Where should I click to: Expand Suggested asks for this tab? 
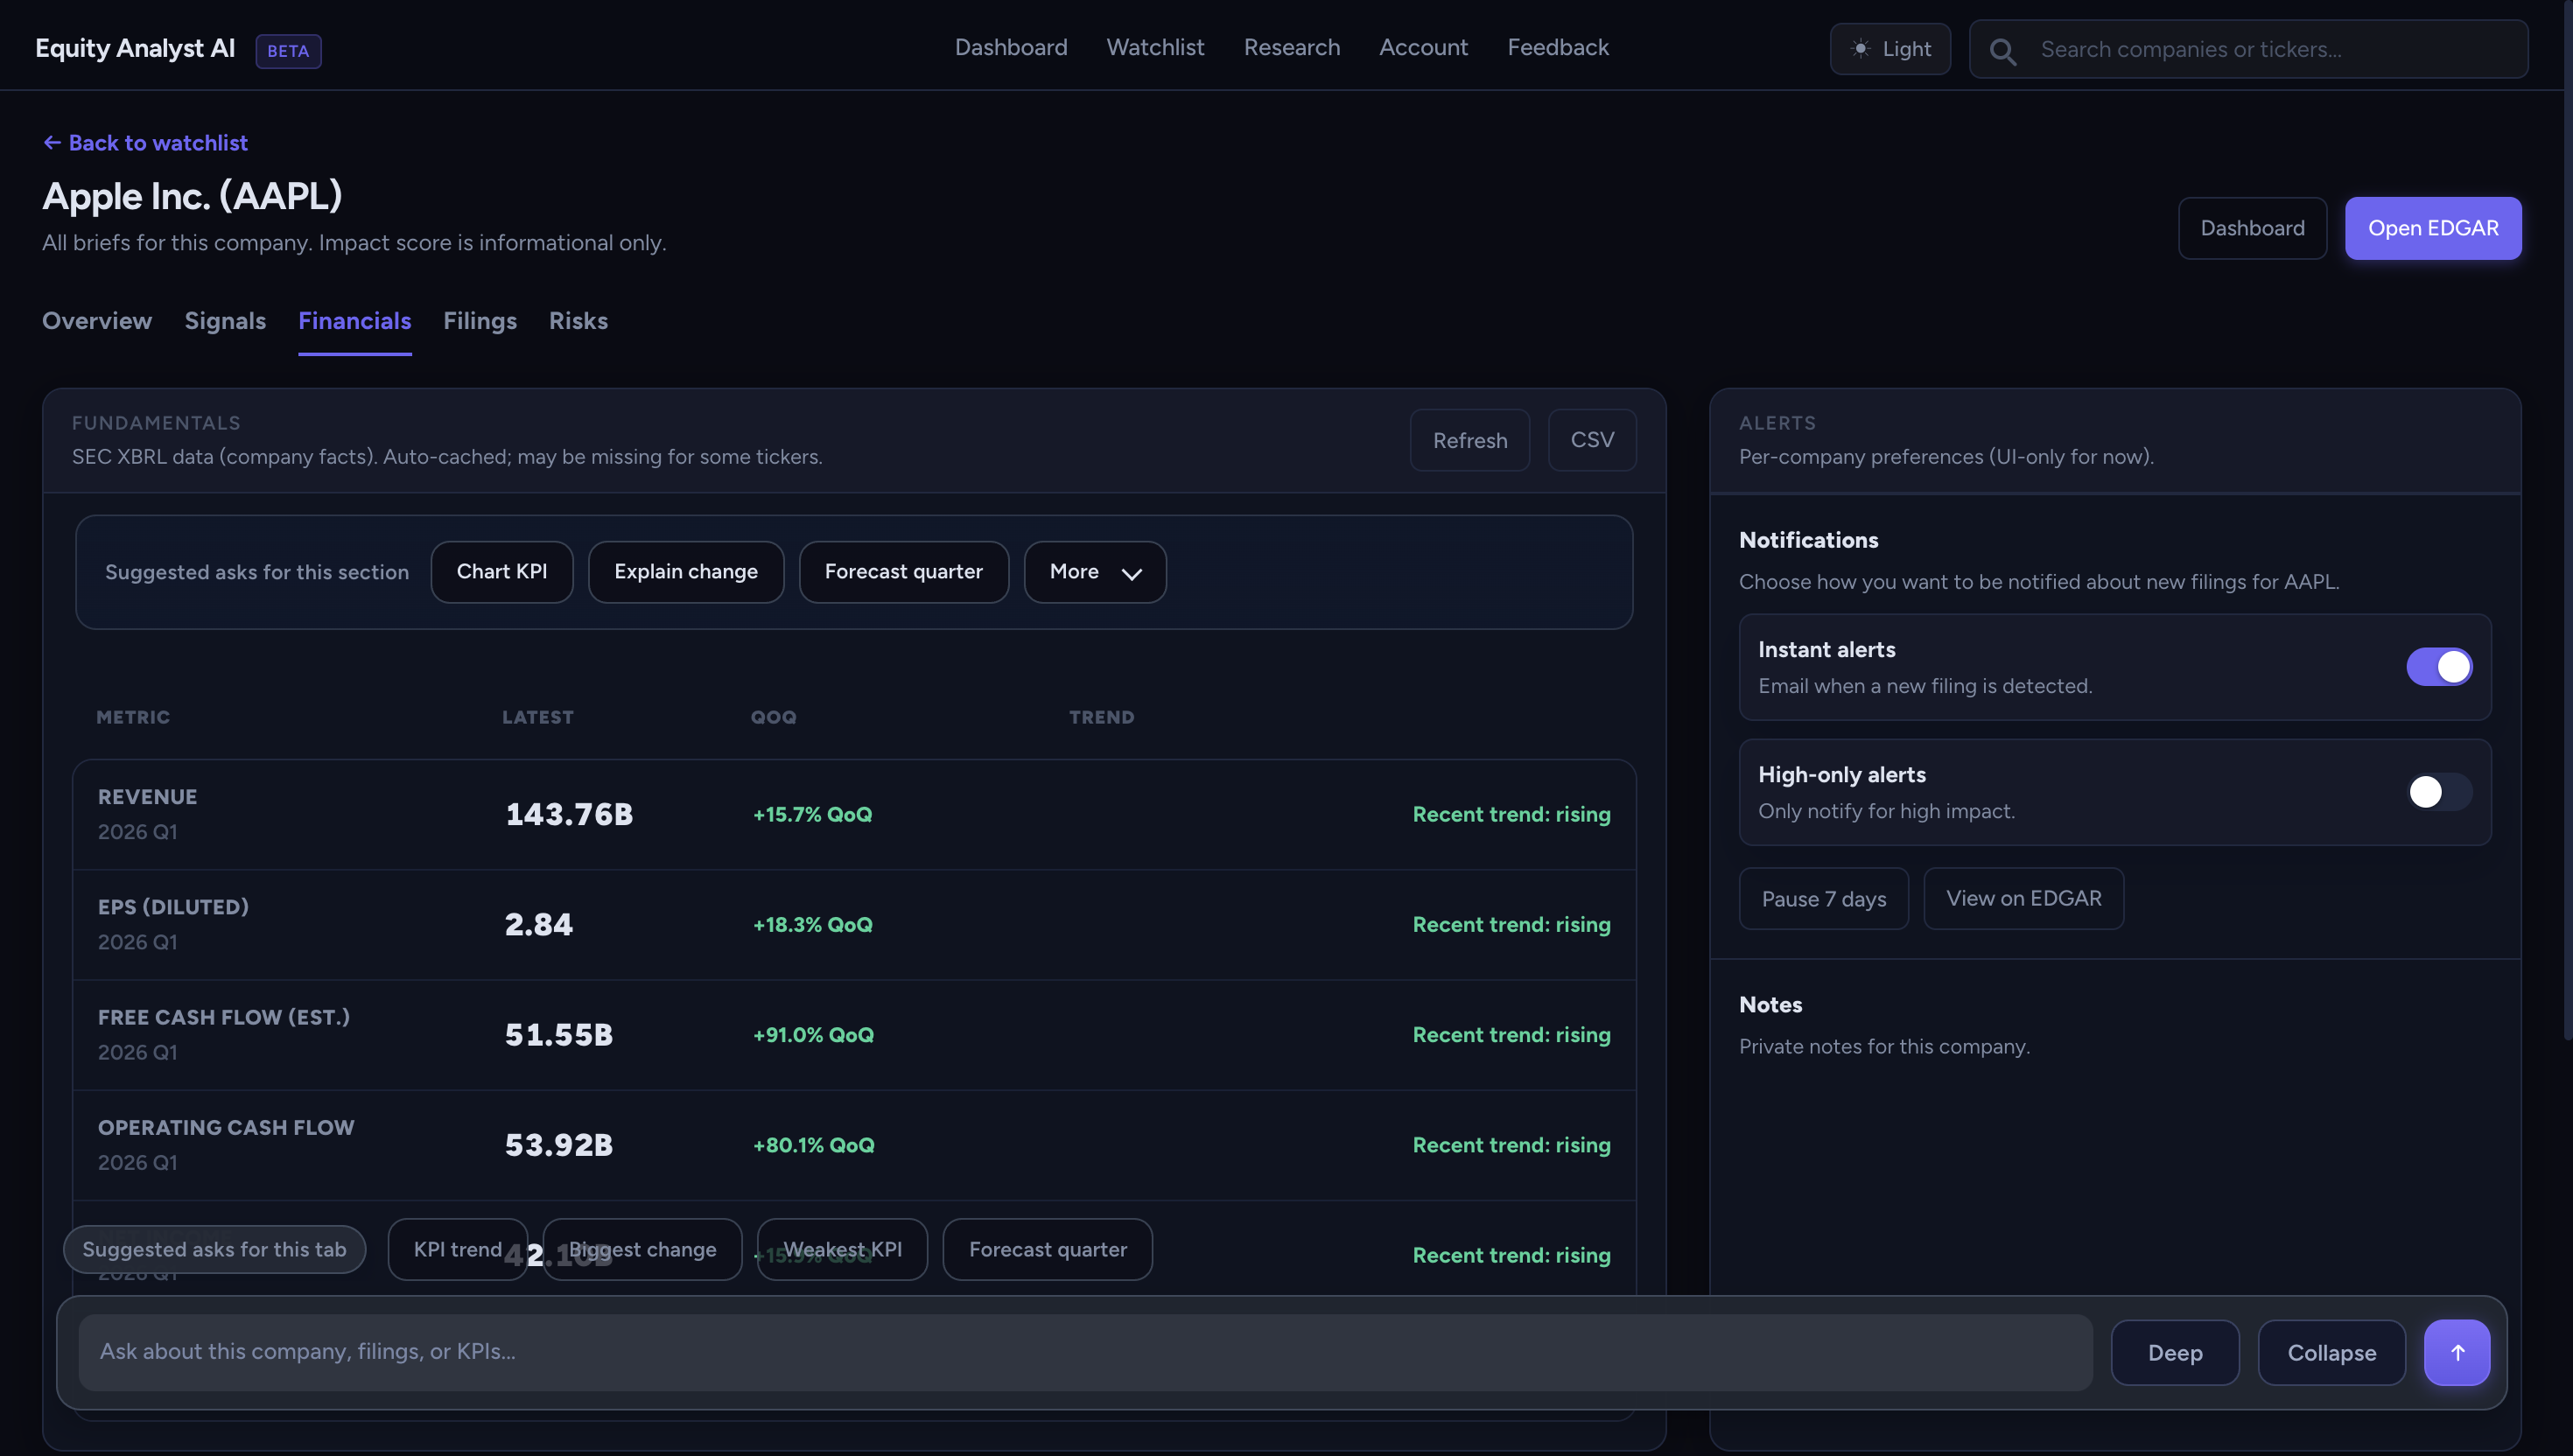[x=214, y=1248]
